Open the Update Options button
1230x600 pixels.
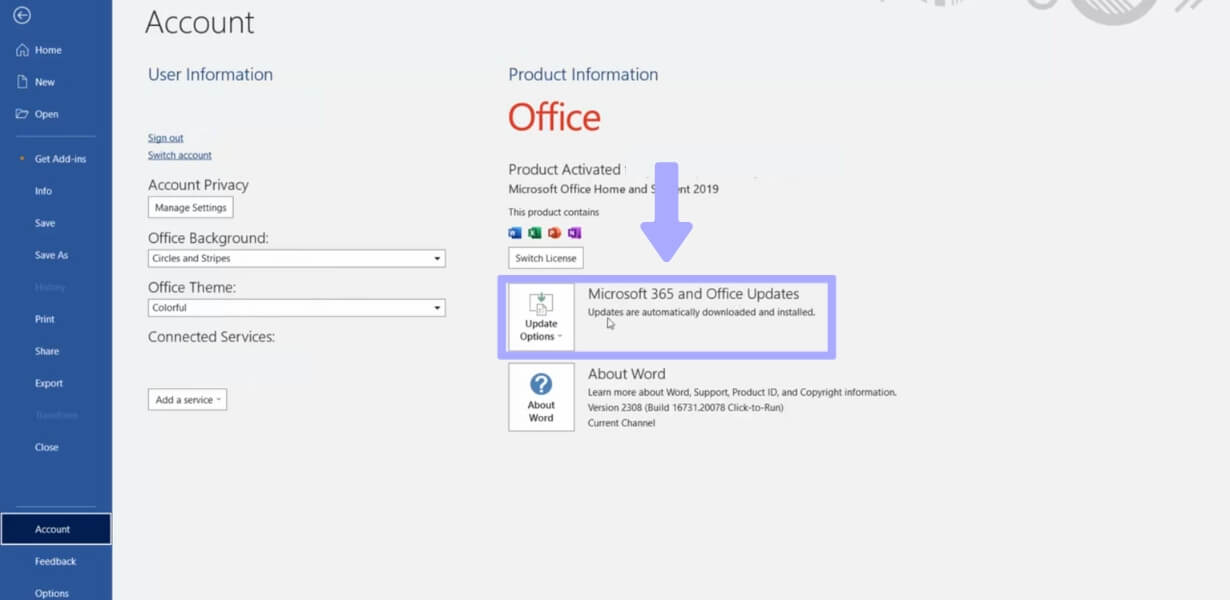point(541,316)
